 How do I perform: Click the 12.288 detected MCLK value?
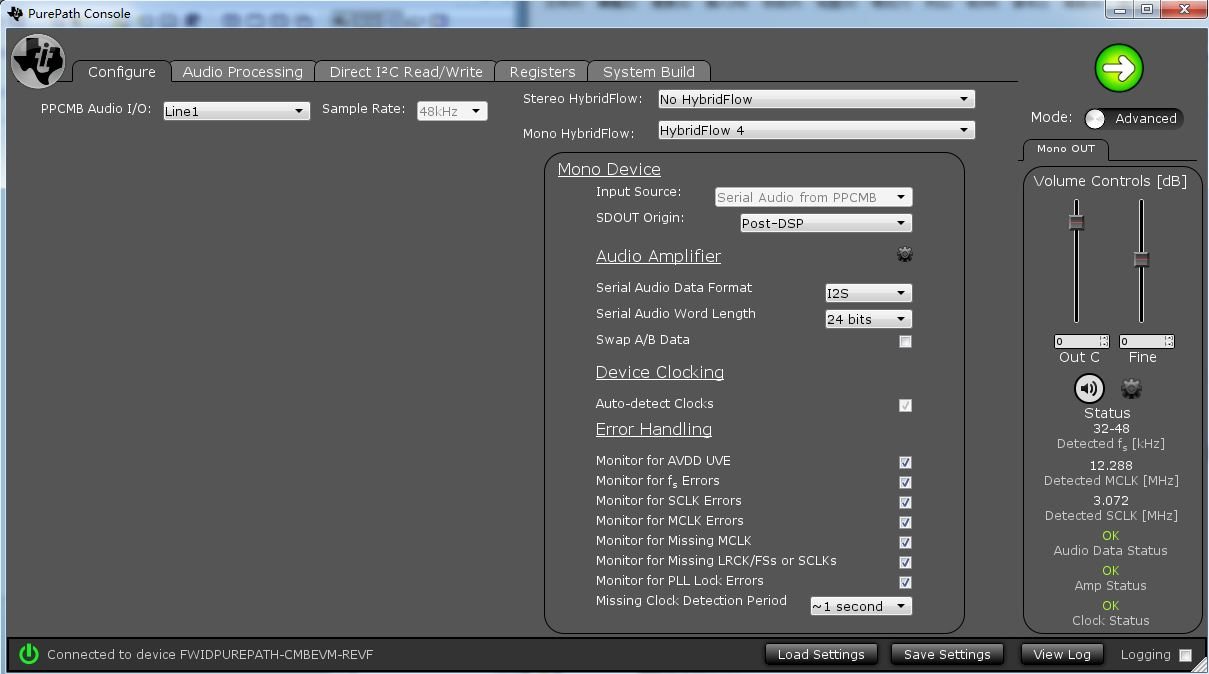[x=1111, y=465]
